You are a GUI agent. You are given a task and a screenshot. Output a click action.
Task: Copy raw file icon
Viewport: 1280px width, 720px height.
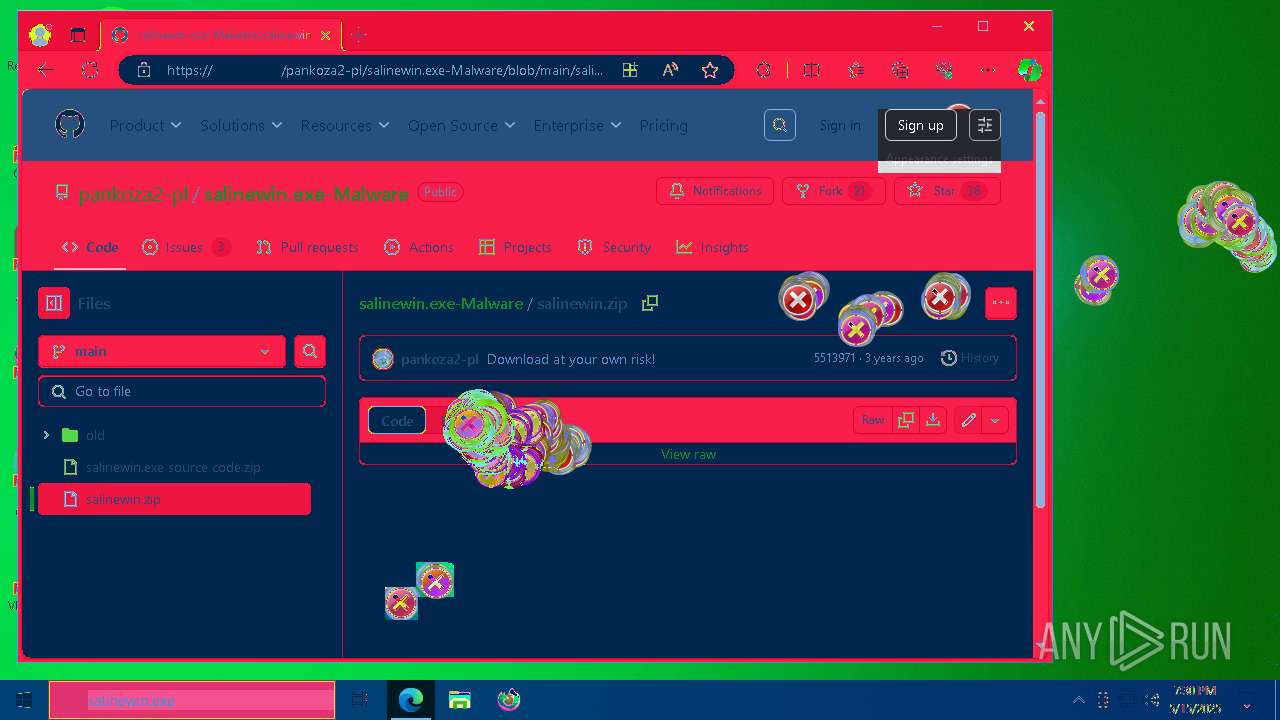click(x=906, y=420)
